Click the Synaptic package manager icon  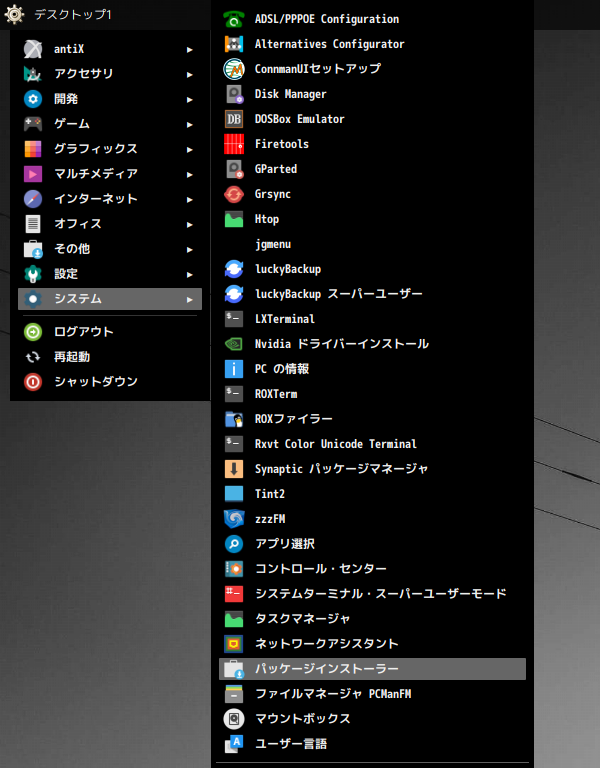coord(234,469)
